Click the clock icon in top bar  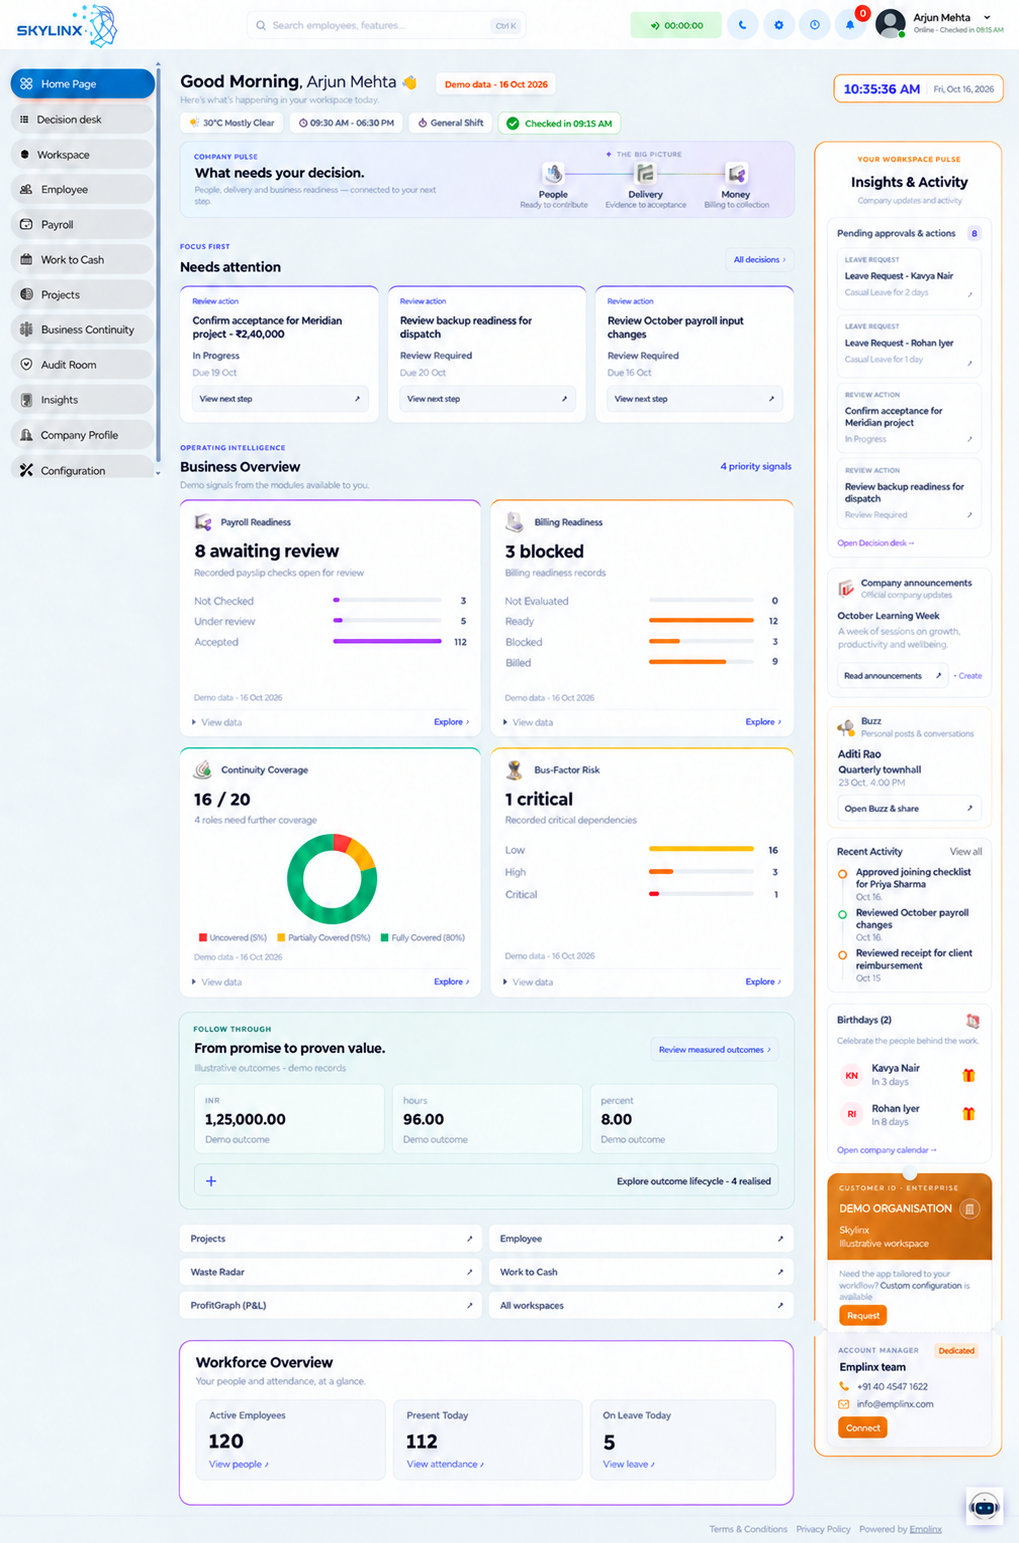[814, 25]
